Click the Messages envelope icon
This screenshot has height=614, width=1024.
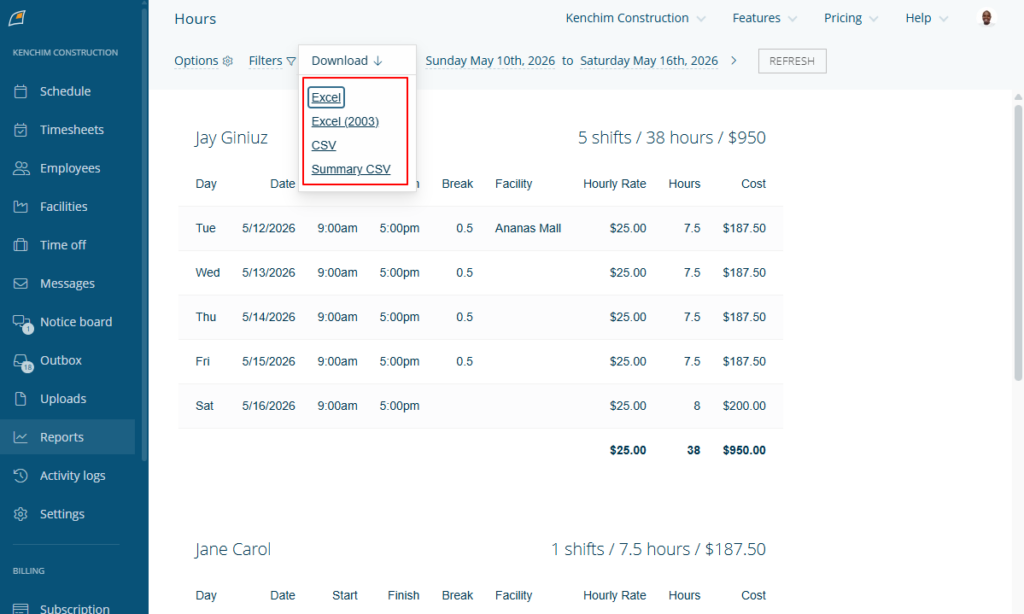[21, 283]
